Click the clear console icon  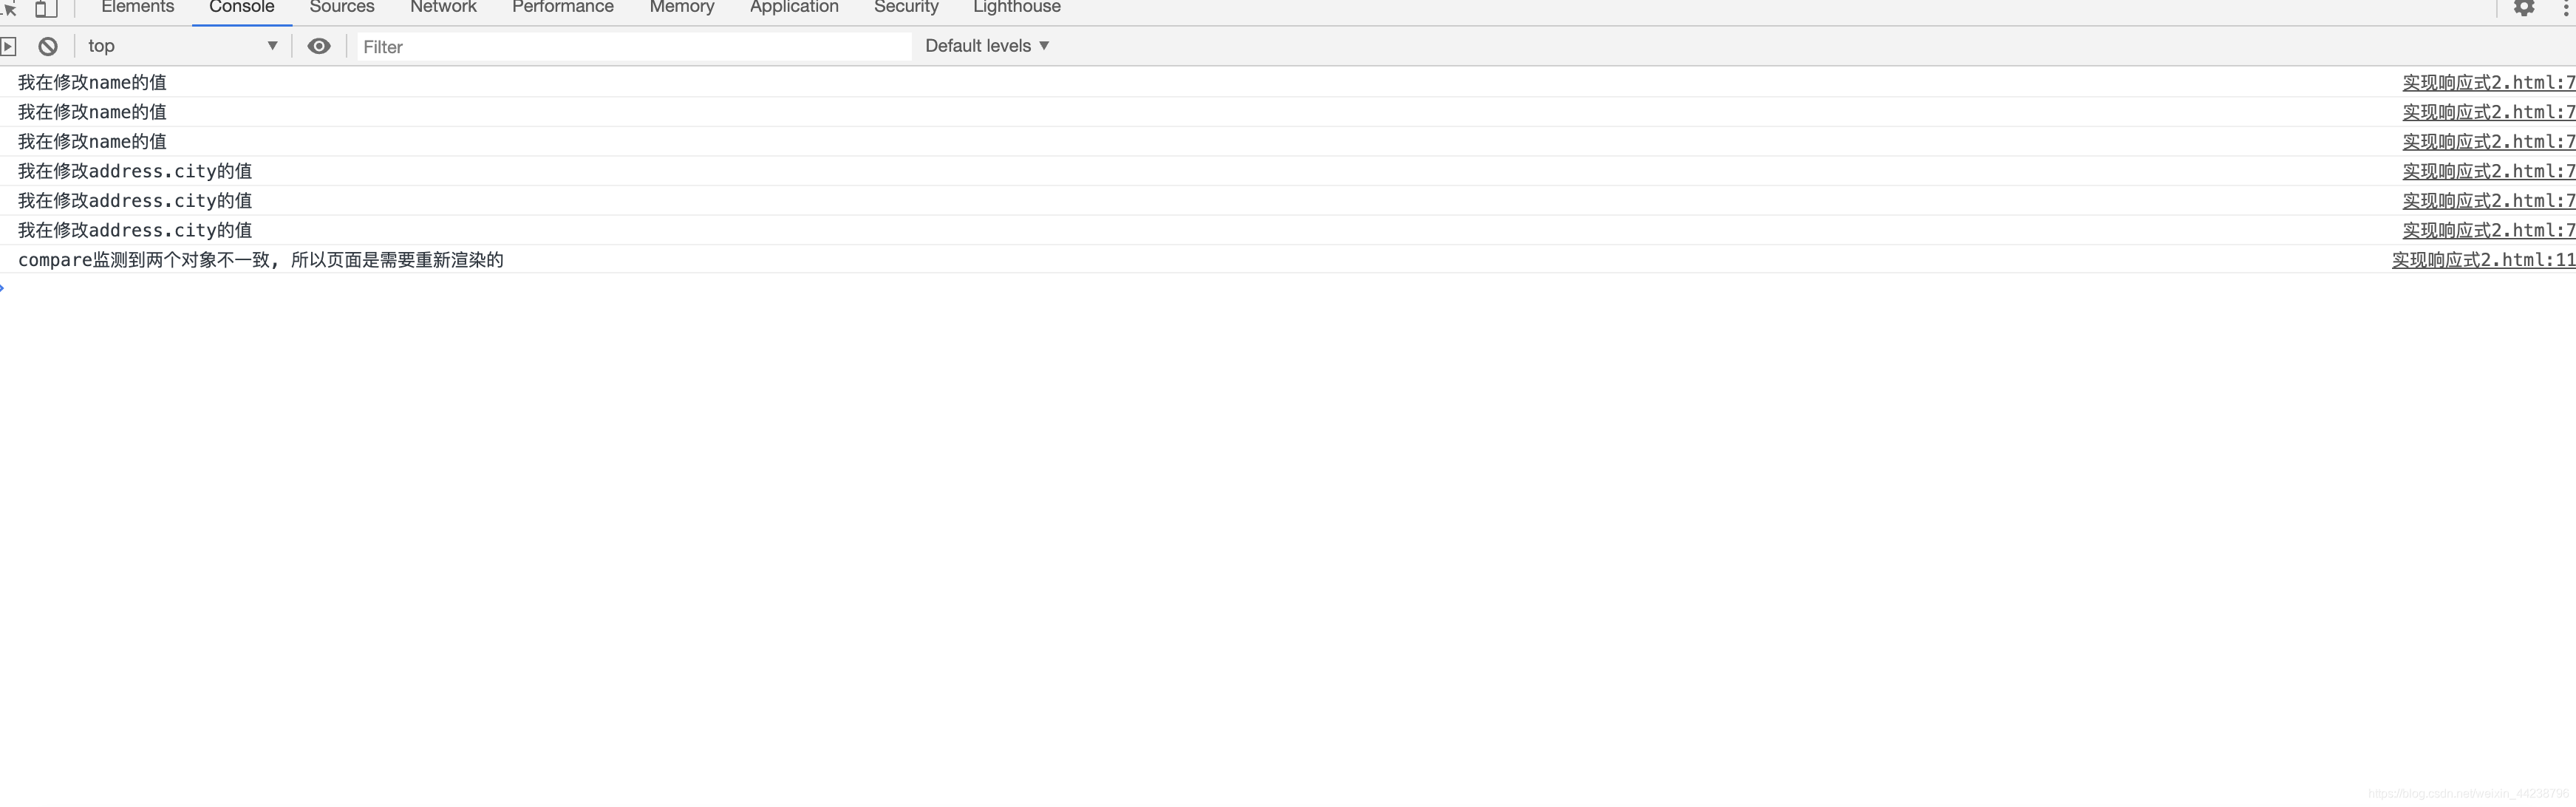pyautogui.click(x=51, y=44)
